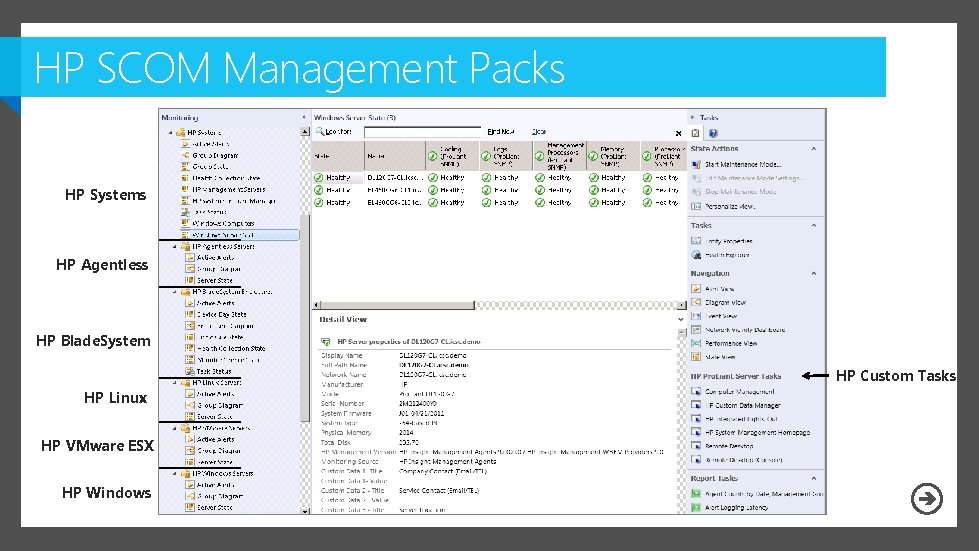Click the Personalize view icon
This screenshot has height=551, width=979.
[696, 206]
